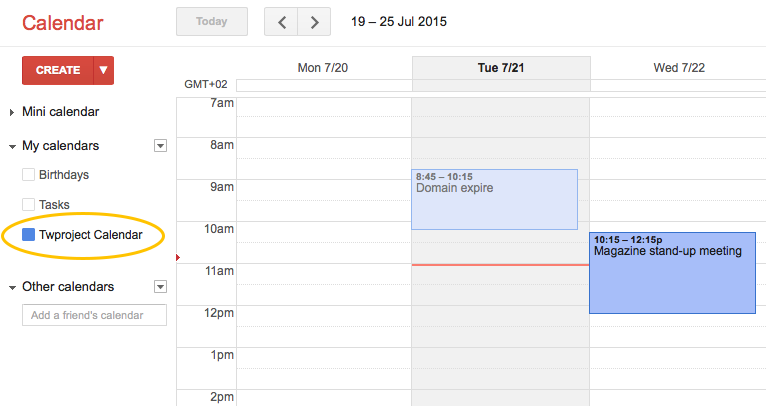Select the Twproject Calendar label

[91, 235]
